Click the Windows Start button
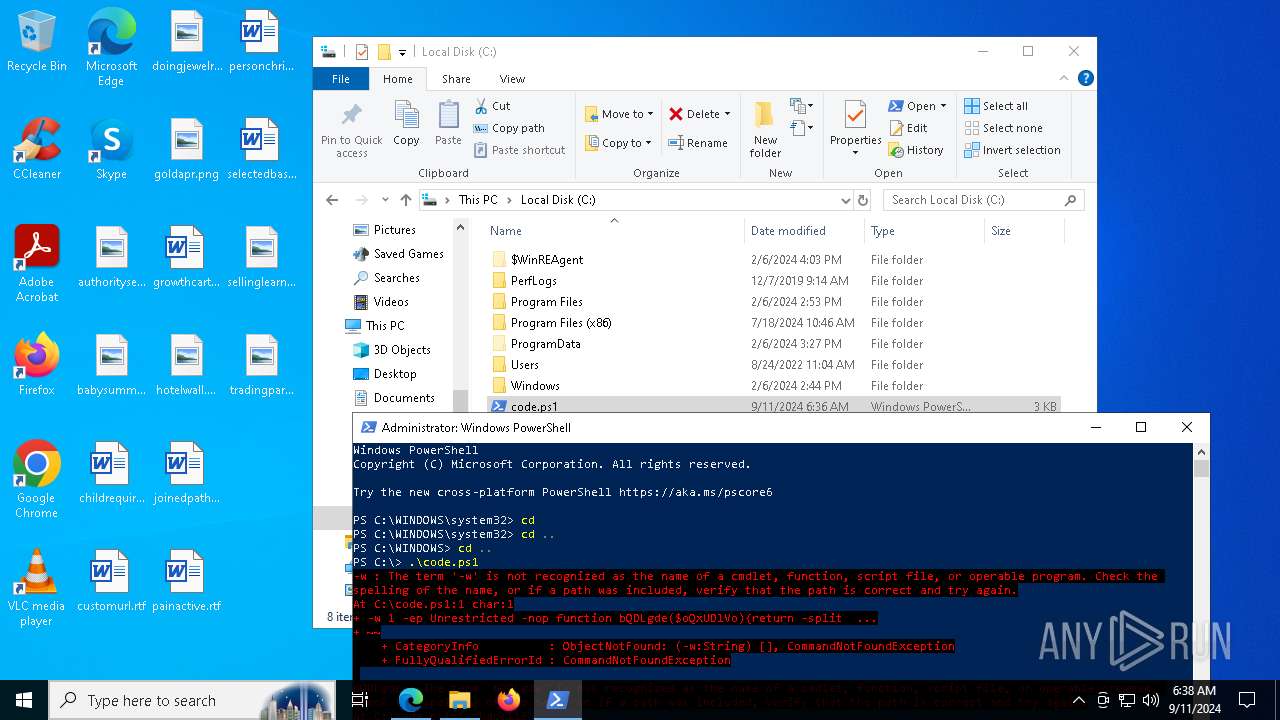This screenshot has height=720, width=1280. click(x=24, y=700)
